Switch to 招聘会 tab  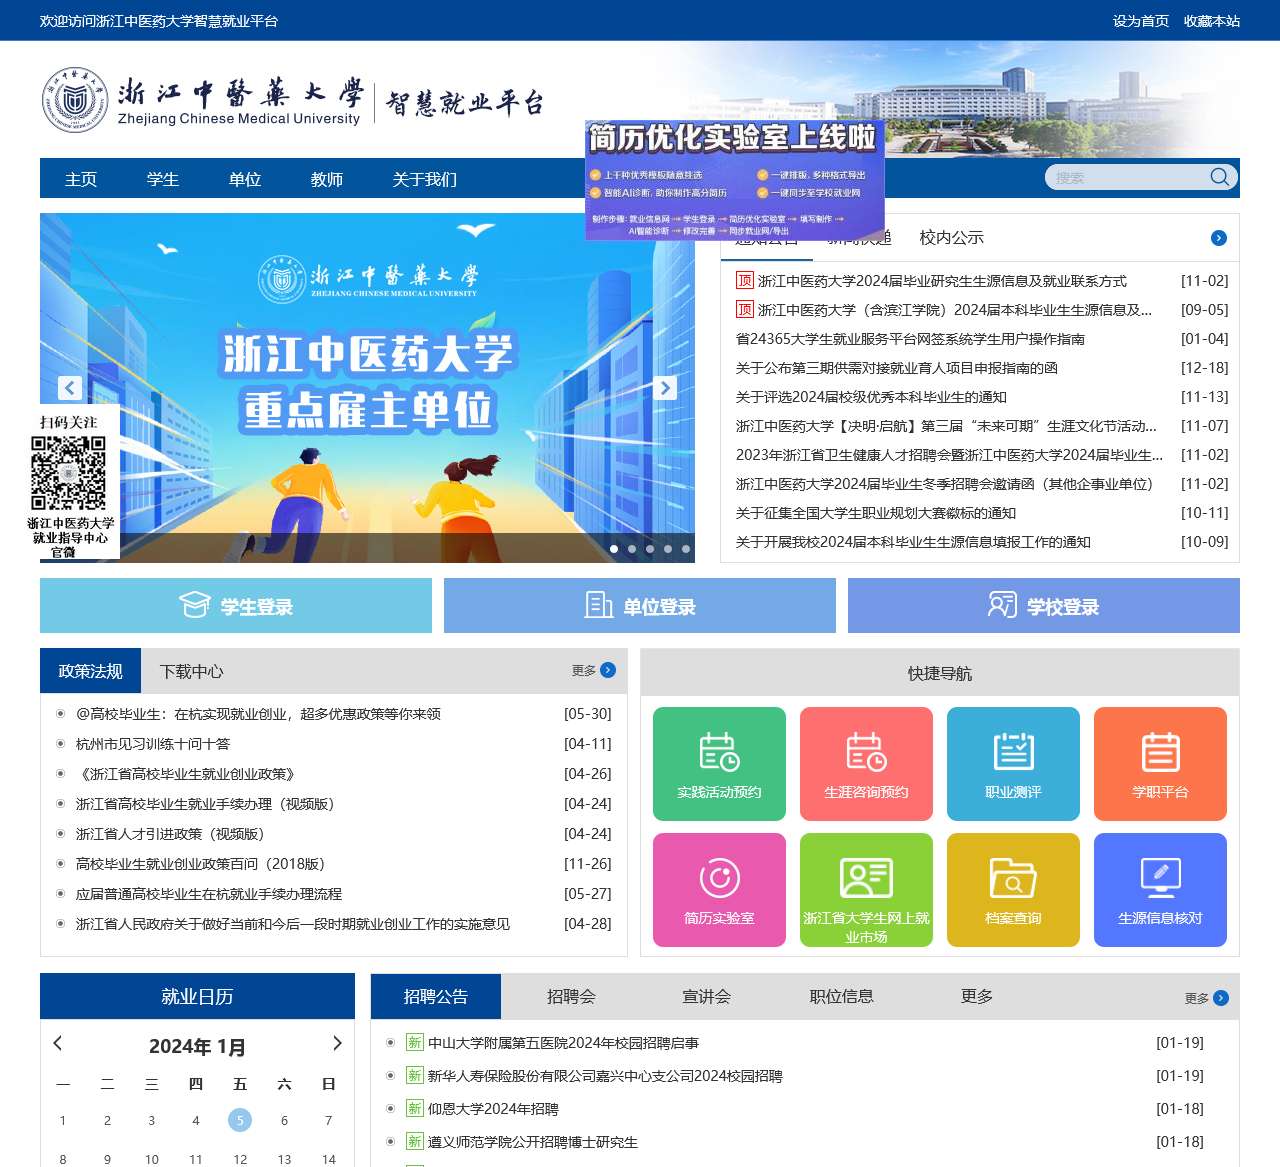click(x=571, y=996)
